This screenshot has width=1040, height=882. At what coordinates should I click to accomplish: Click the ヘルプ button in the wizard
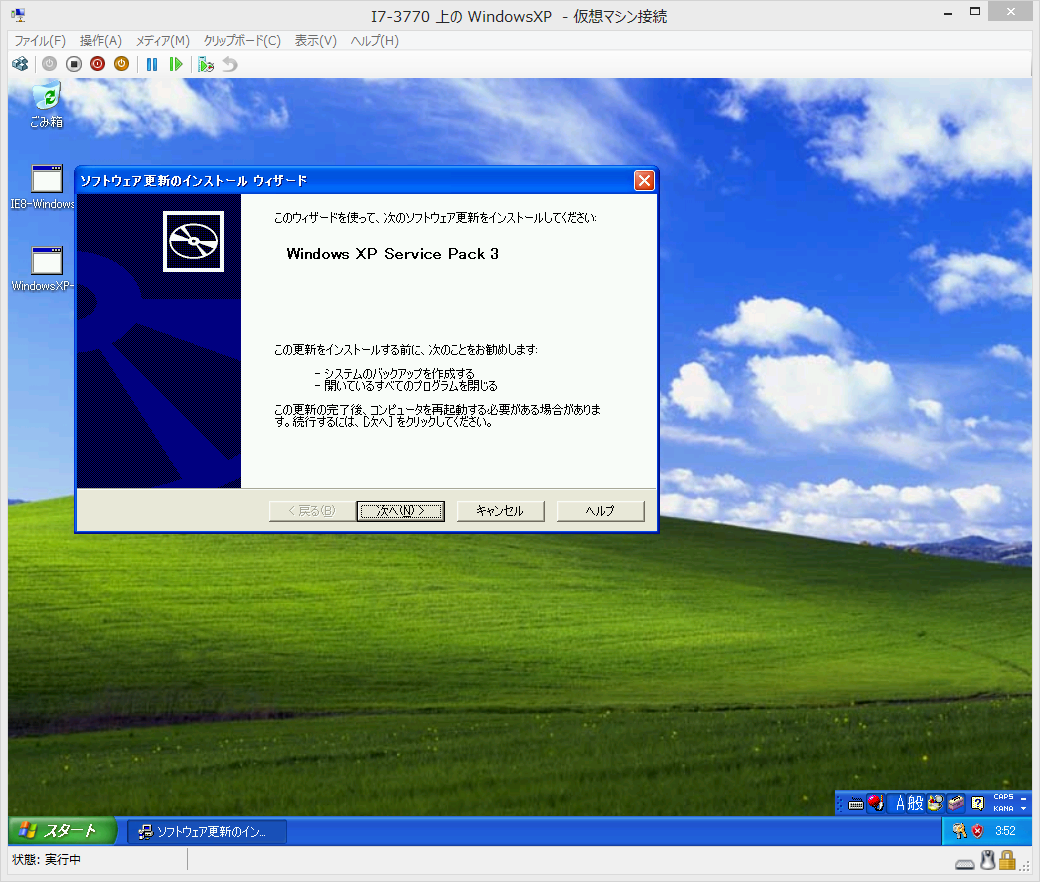(x=600, y=511)
